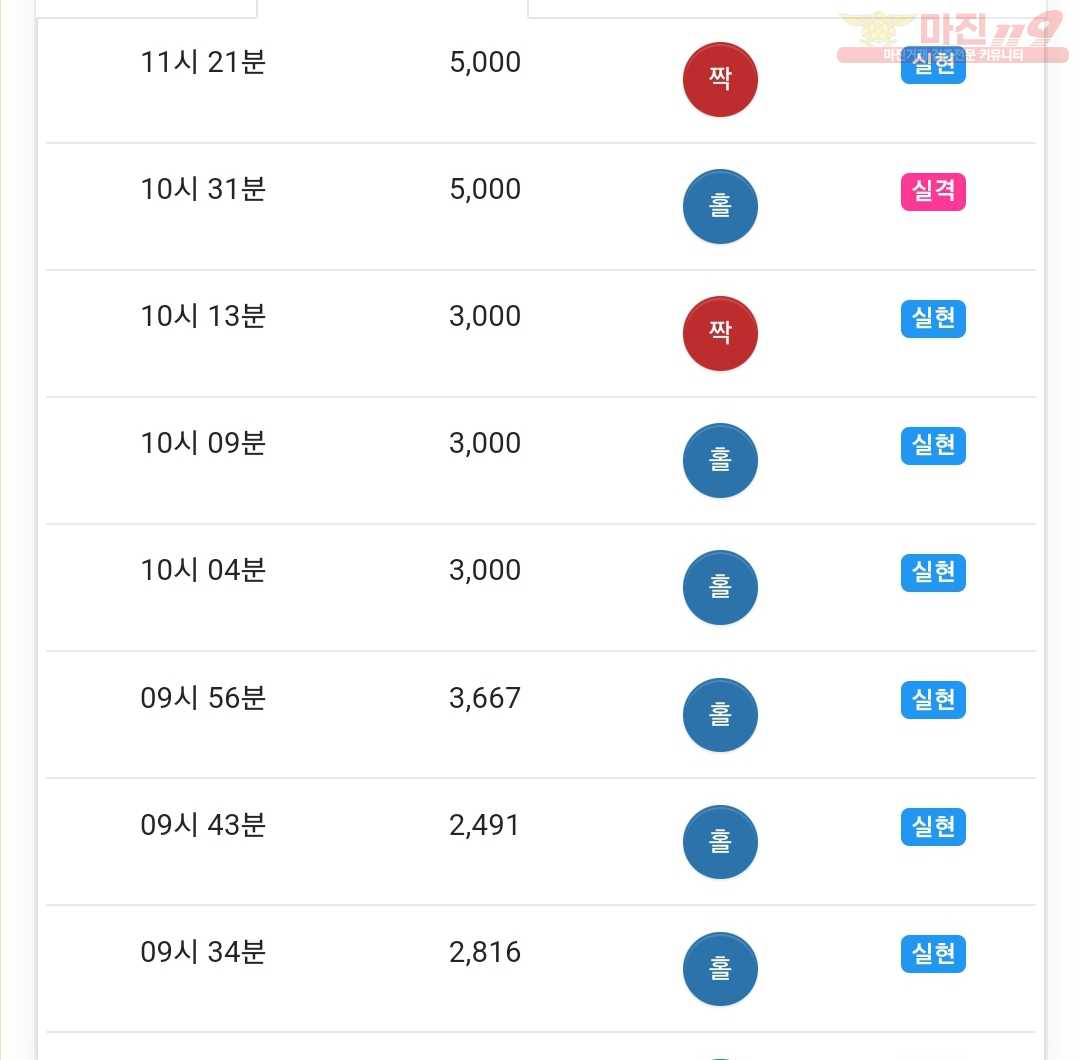Tap the 홀 circle in 09시 34분 row
This screenshot has height=1060, width=1080.
(720, 969)
